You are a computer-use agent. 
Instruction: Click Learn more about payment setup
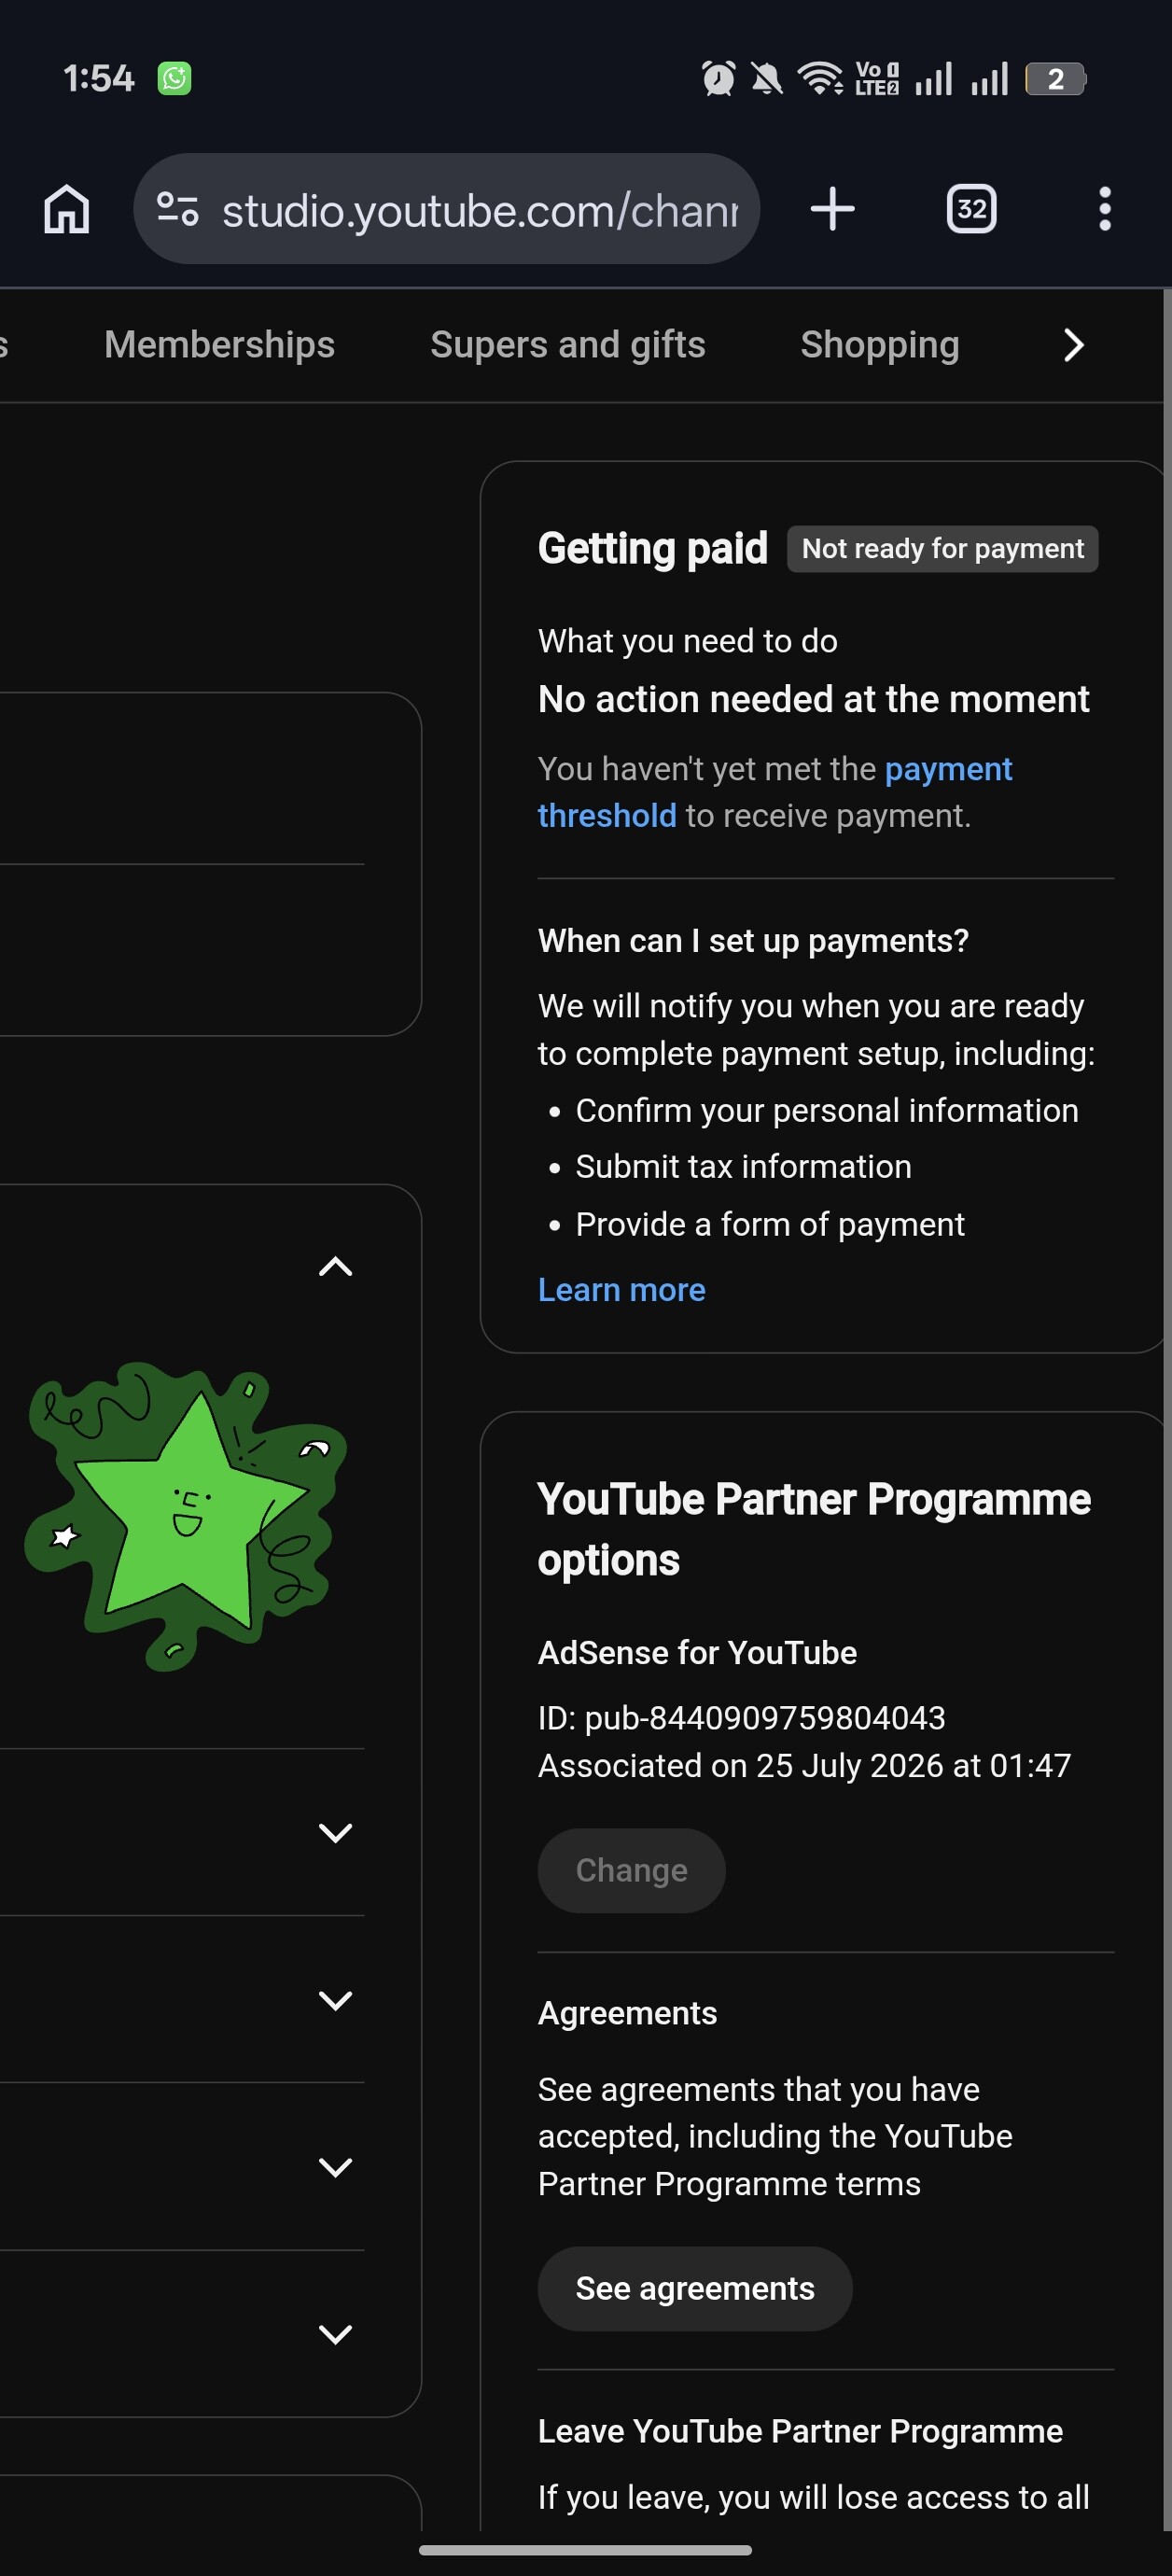[622, 1290]
